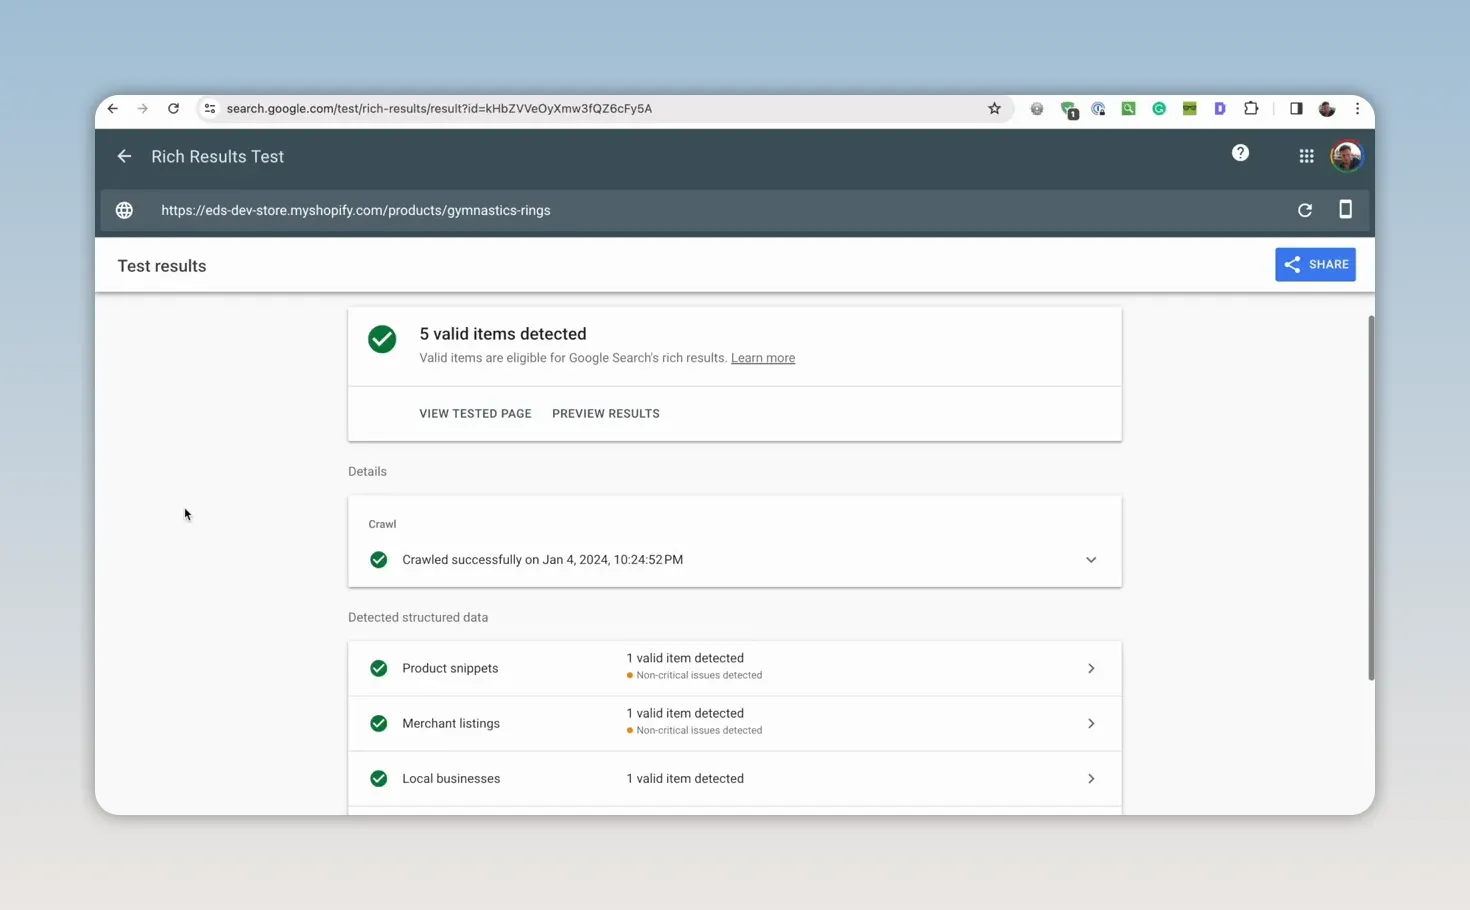Viewport: 1470px width, 910px height.
Task: Open Merchant listings details chevron
Action: [x=1091, y=723]
